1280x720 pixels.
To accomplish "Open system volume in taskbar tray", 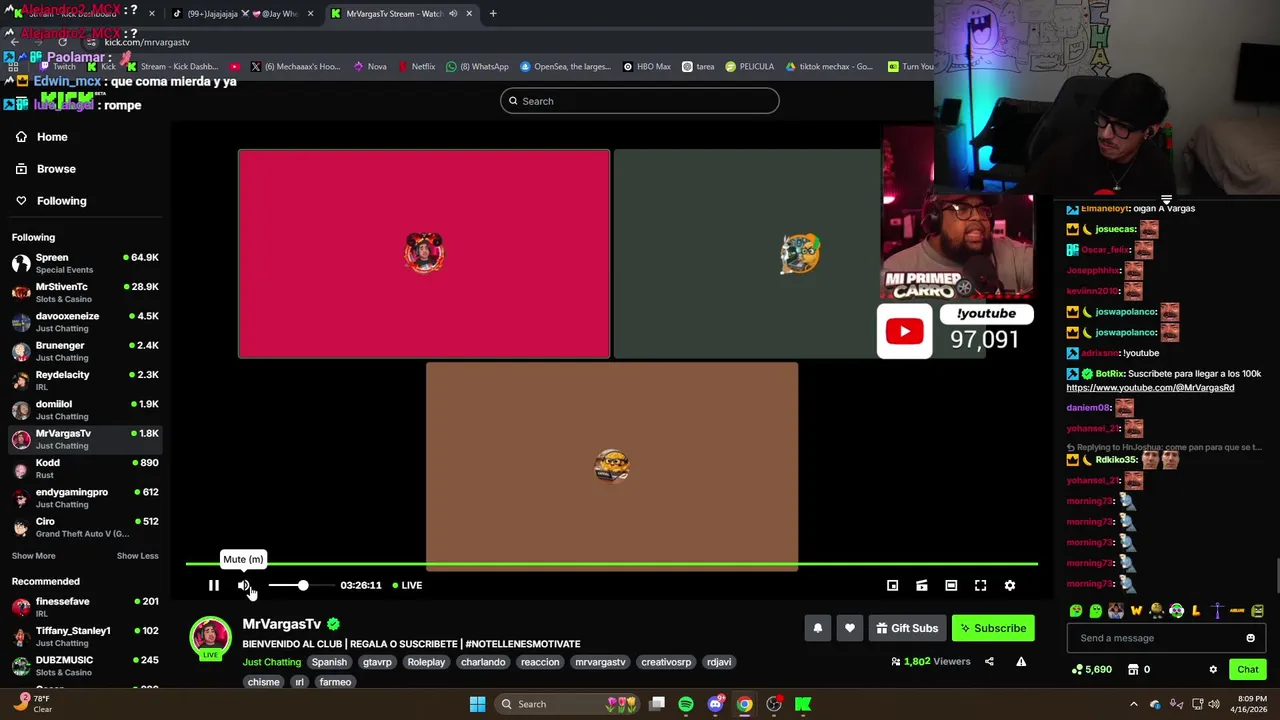I will pyautogui.click(x=1213, y=704).
